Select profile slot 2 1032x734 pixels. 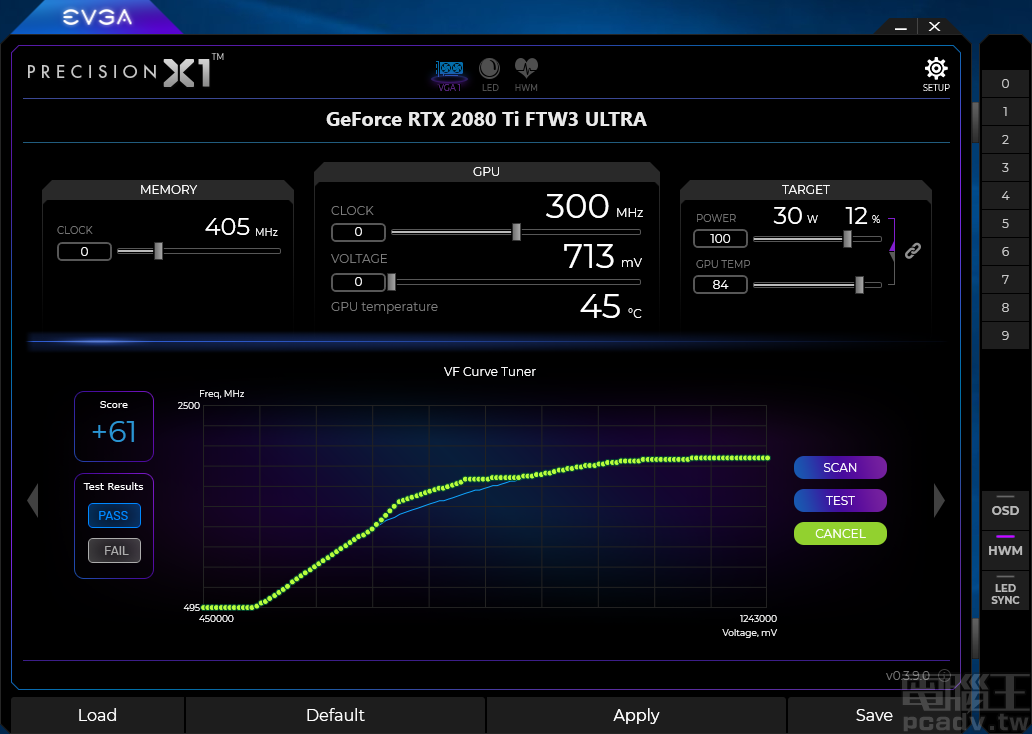coord(1005,140)
